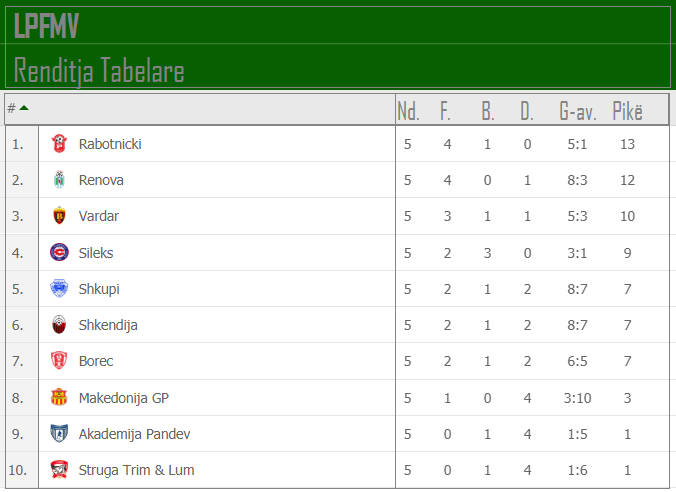Click the Renova club crest icon
Viewport: 676px width, 492px height.
coord(59,180)
